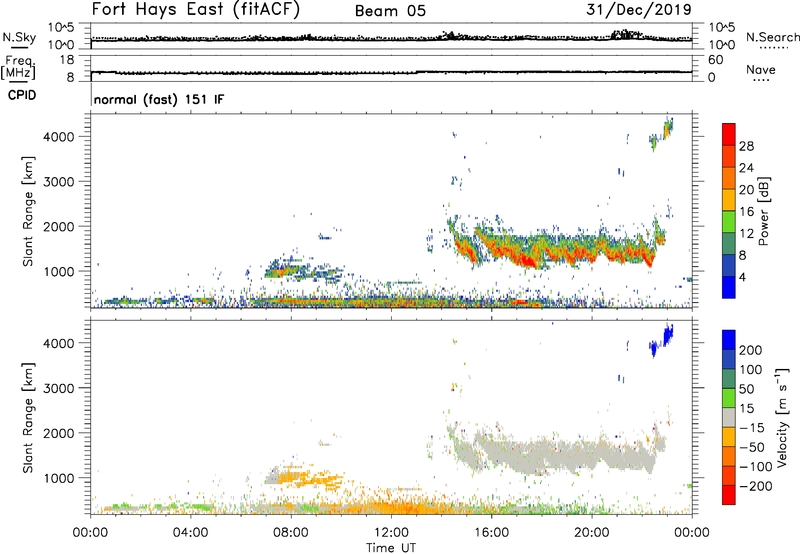Viewport: 800px width, 554px height.
Task: Click the 'Slant Range [km]' label of velocity panel
Action: (x=28, y=418)
